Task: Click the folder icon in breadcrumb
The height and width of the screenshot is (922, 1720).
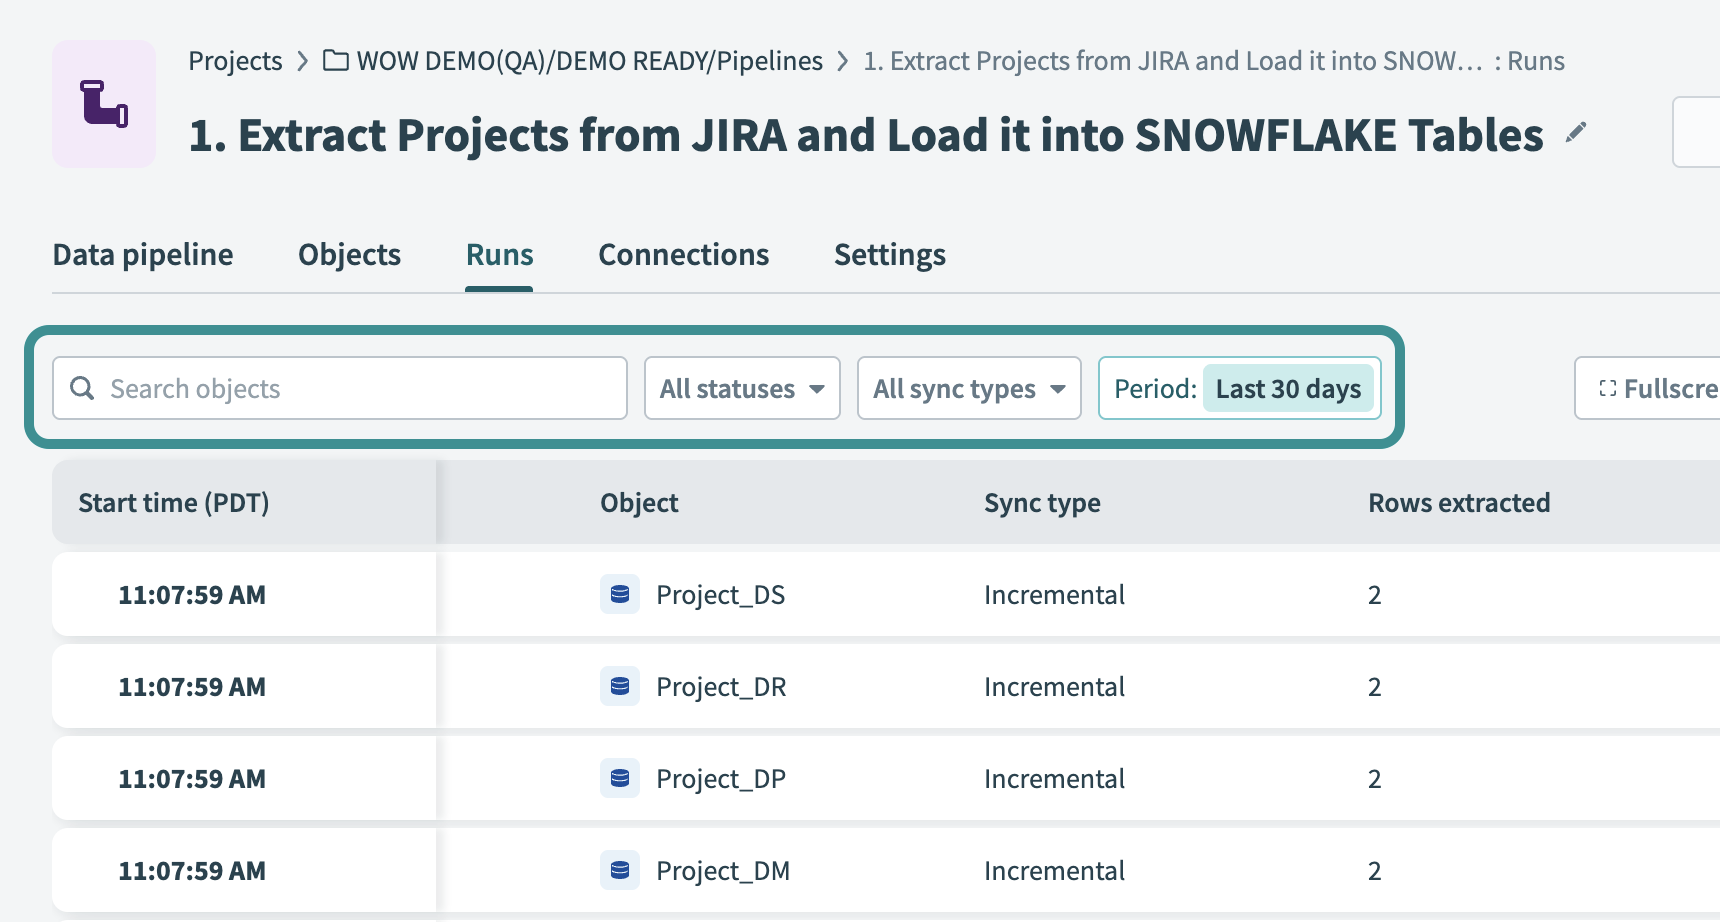Action: click(x=336, y=61)
